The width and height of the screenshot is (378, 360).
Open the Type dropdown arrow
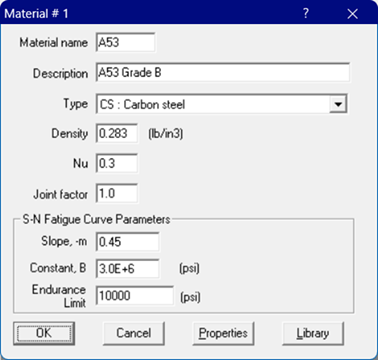pyautogui.click(x=338, y=104)
